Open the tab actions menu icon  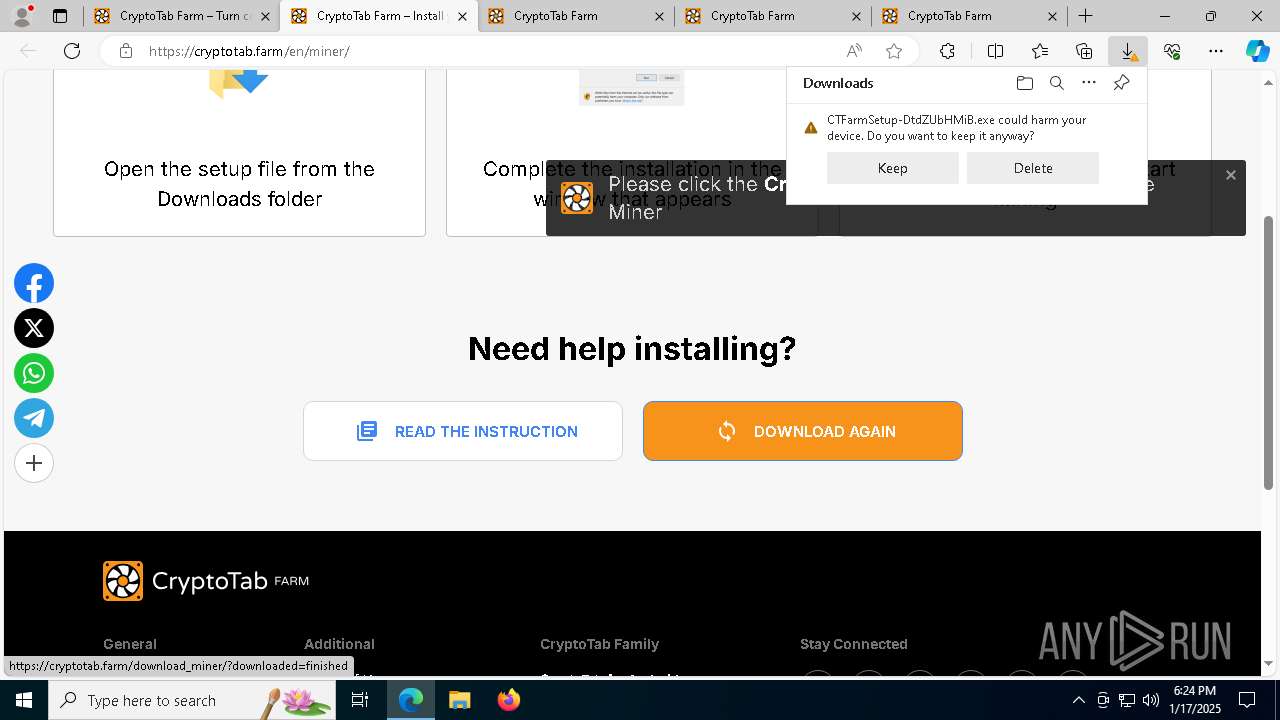[x=60, y=16]
